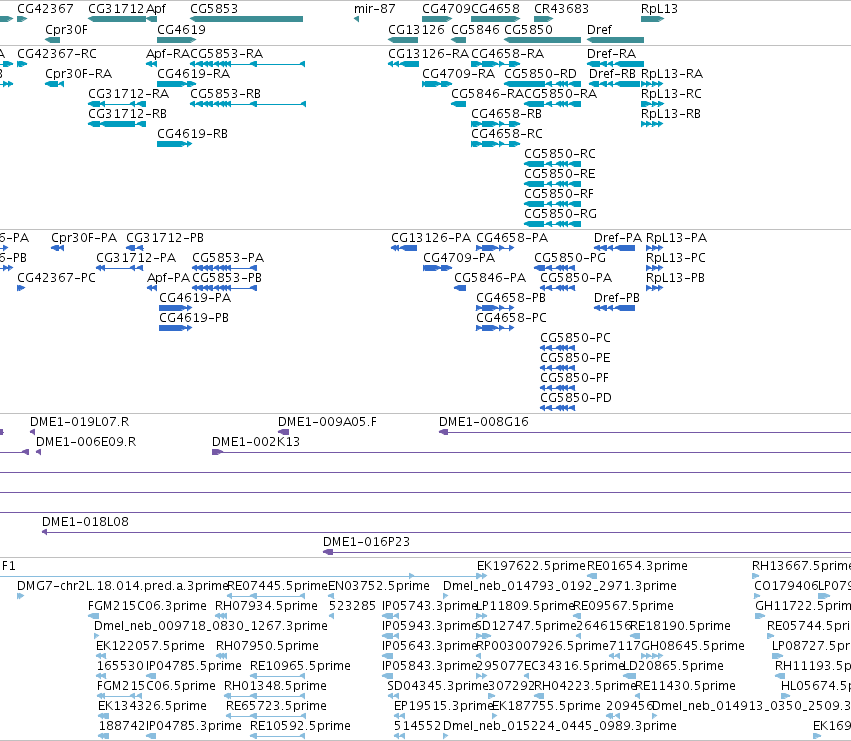The image size is (851, 741).
Task: Open the CG5850-RD transcript label
Action: [x=541, y=74]
